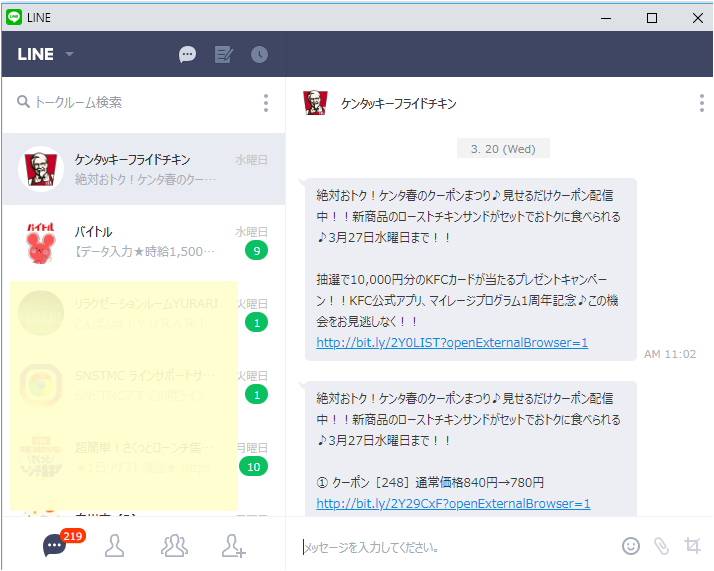Click the LINE app icon in title bar
This screenshot has height=571, width=714.
tap(14, 17)
